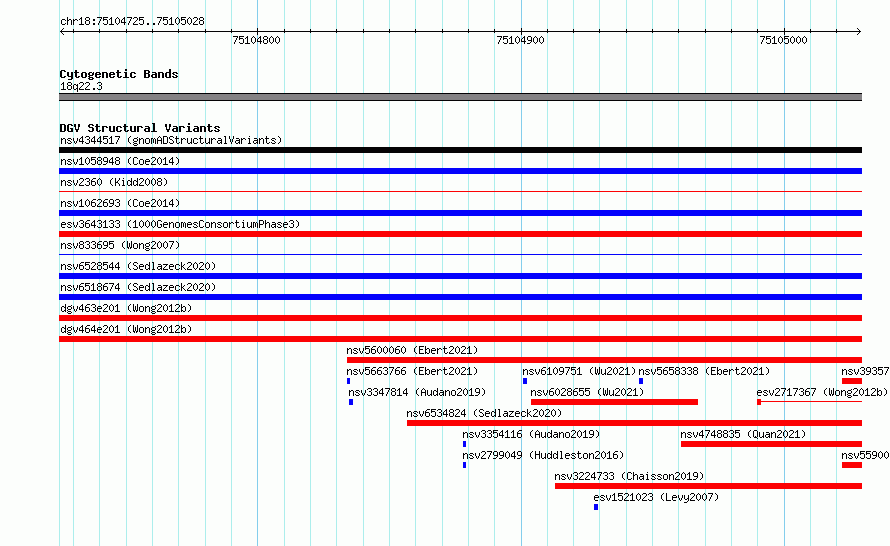This screenshot has height=546, width=890.
Task: Click the 18q22.3 band label
Action: 81,86
